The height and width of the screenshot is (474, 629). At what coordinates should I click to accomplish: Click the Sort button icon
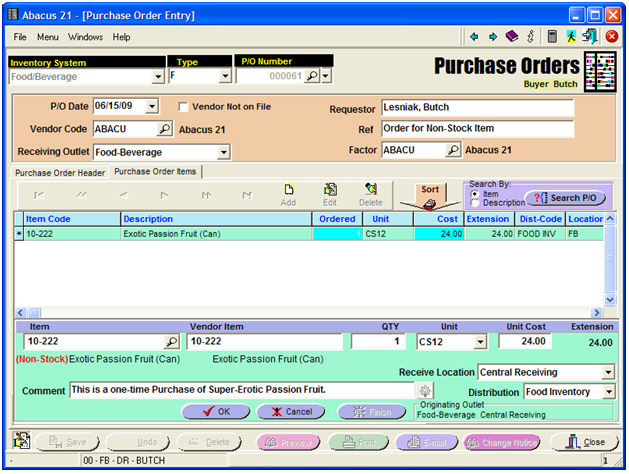(x=429, y=195)
